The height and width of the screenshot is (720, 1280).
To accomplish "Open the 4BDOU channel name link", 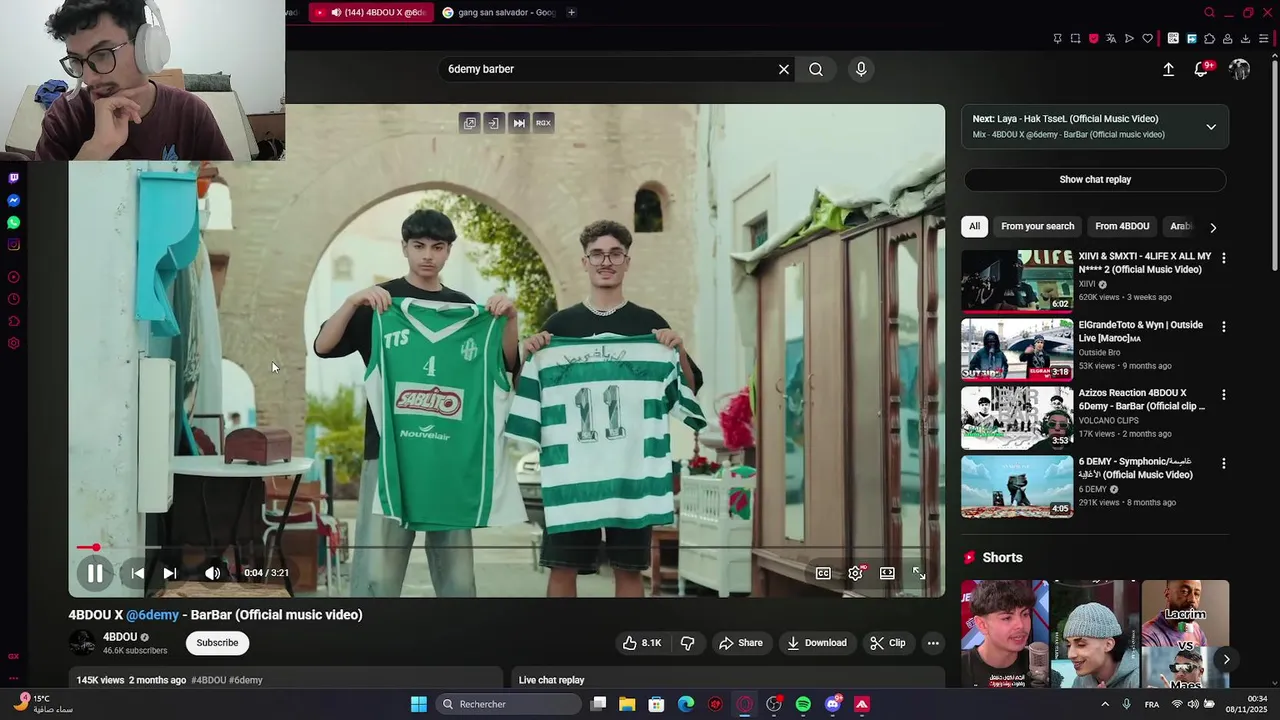I will point(120,637).
